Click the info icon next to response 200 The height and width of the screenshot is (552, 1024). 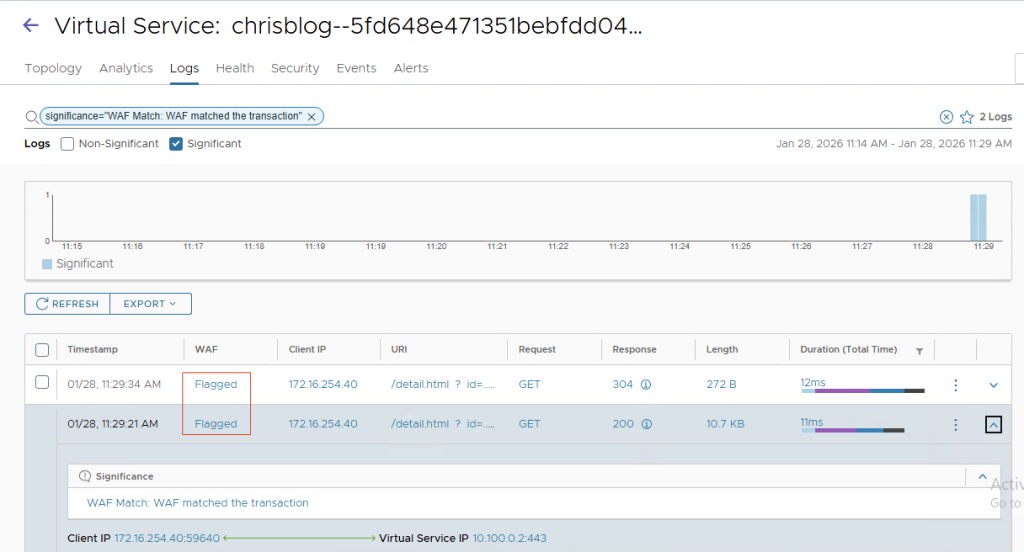pos(646,424)
